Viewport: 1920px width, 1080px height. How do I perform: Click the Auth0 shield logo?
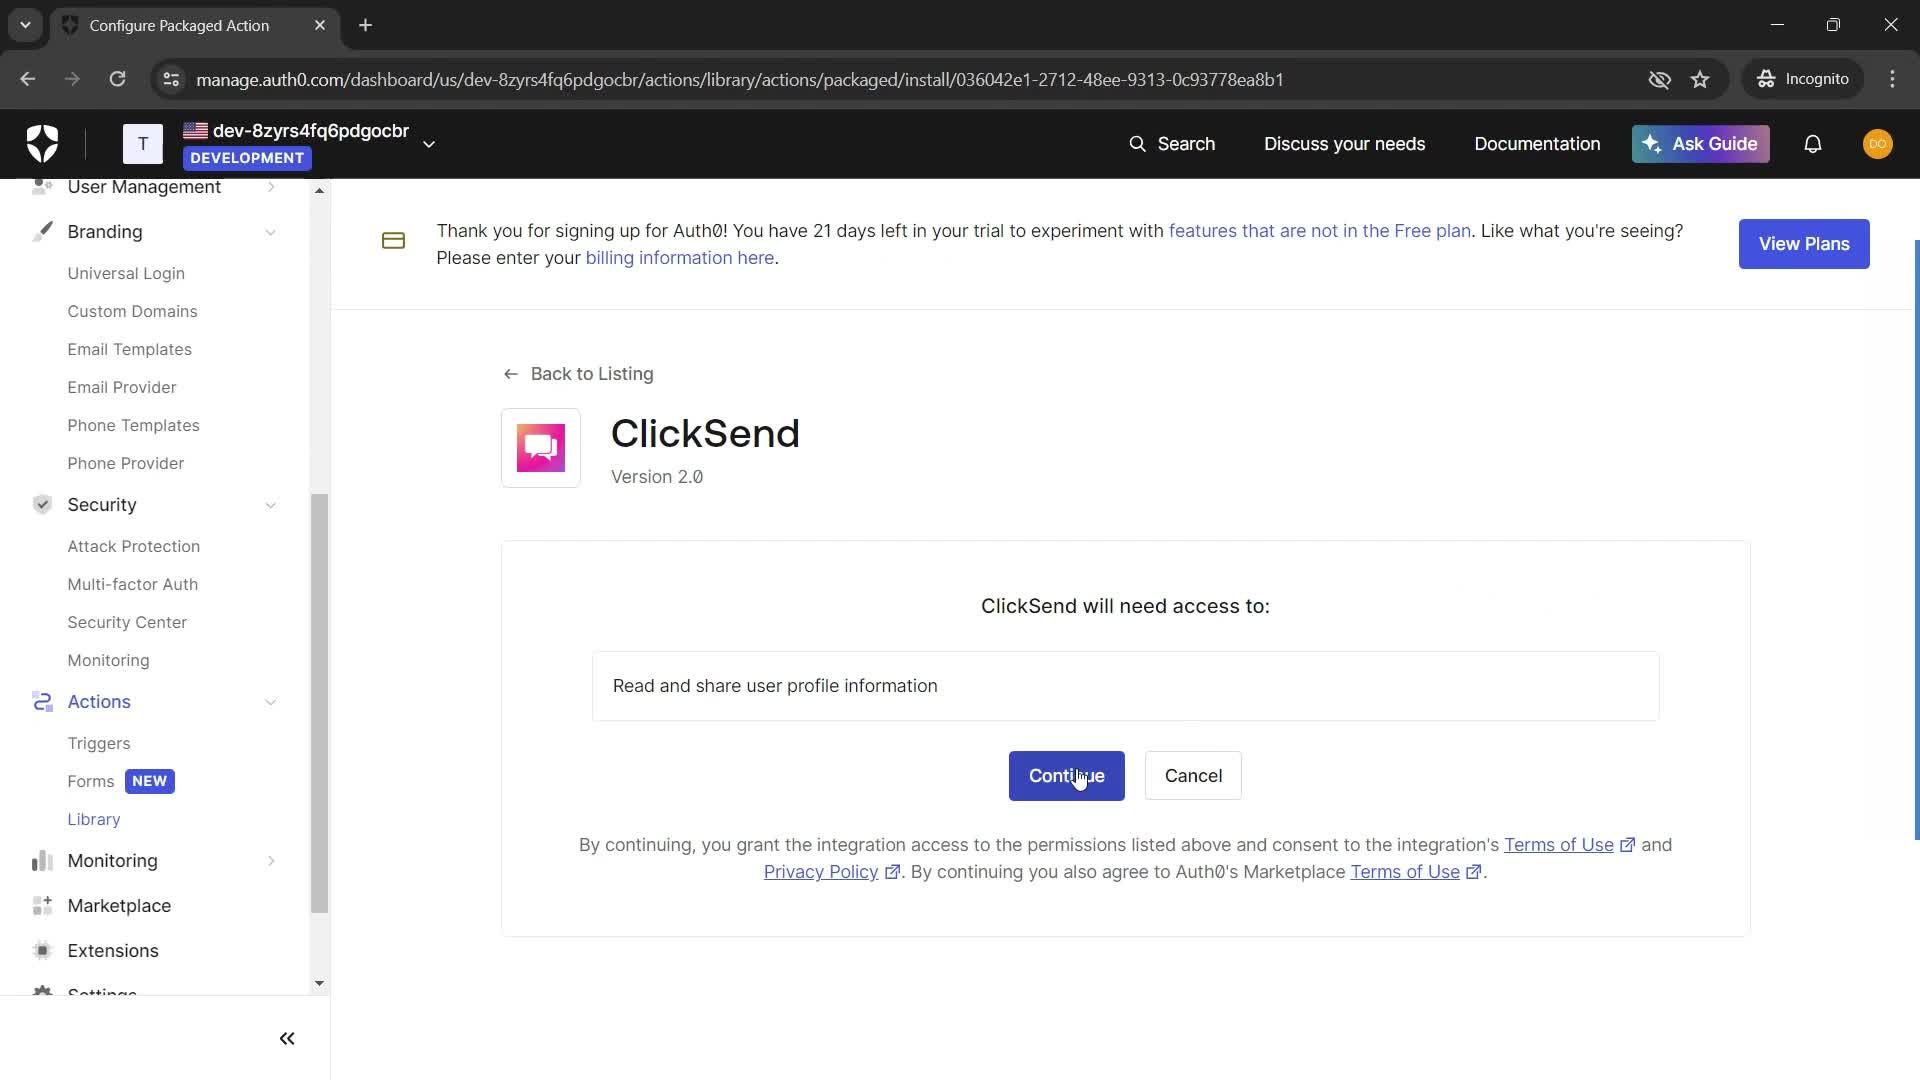[42, 144]
